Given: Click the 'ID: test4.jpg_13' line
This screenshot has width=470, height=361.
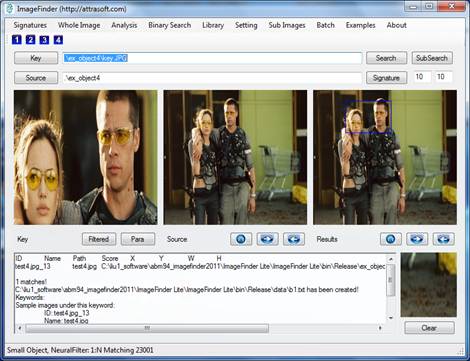Looking at the screenshot, I should [x=67, y=313].
